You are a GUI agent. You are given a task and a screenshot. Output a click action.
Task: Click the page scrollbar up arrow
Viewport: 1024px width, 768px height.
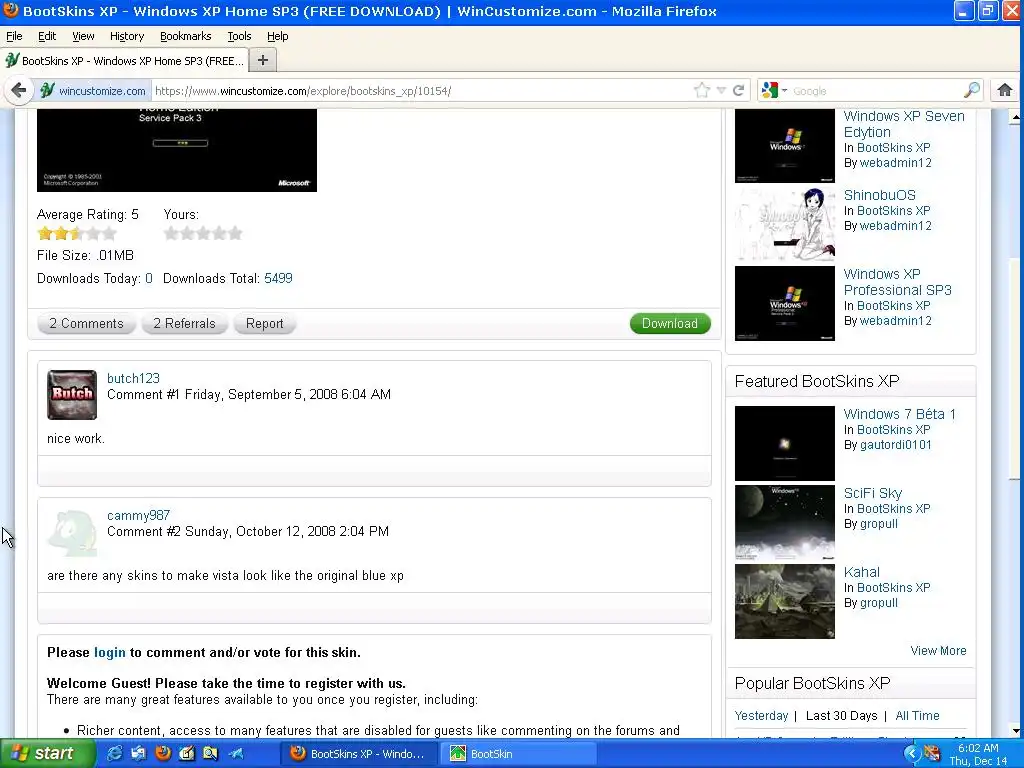[1016, 117]
